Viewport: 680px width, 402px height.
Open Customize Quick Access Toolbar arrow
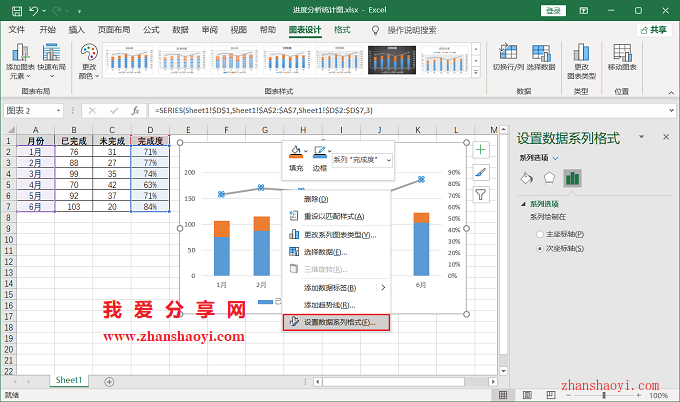79,11
